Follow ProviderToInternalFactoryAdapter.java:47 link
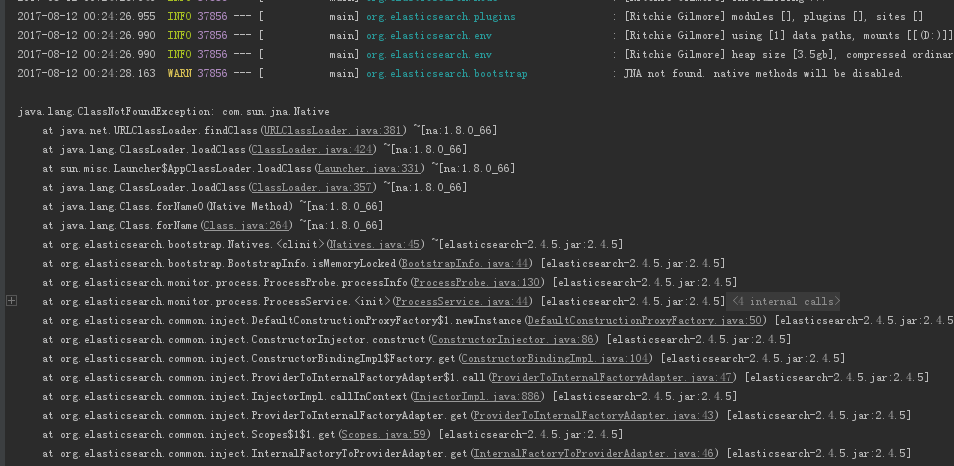 coord(611,377)
